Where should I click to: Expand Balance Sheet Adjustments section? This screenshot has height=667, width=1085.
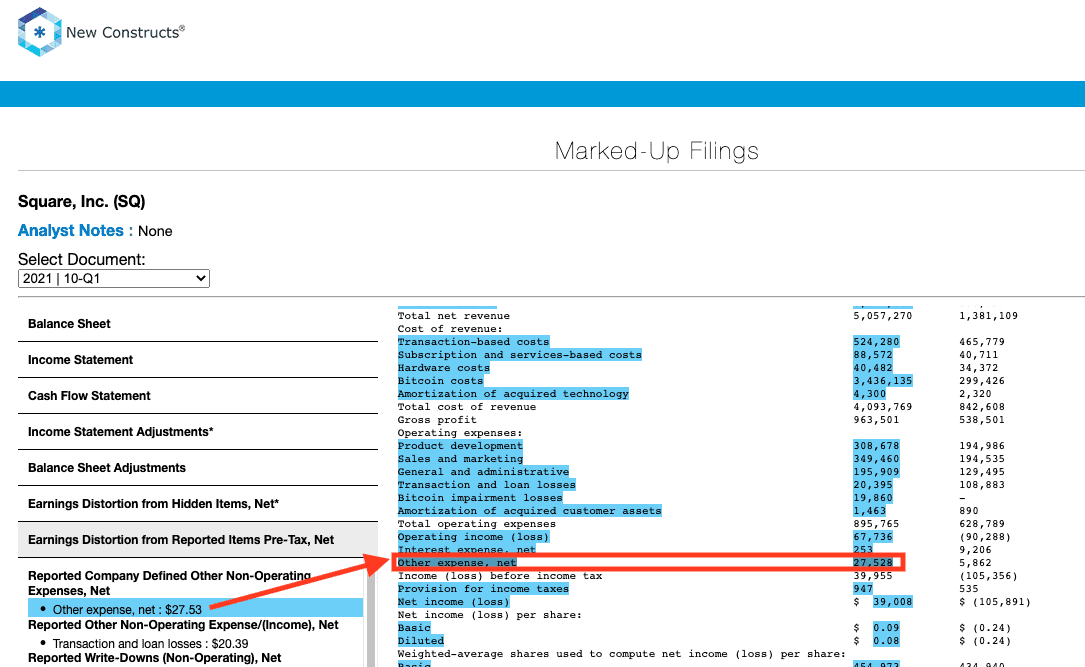click(x=198, y=468)
